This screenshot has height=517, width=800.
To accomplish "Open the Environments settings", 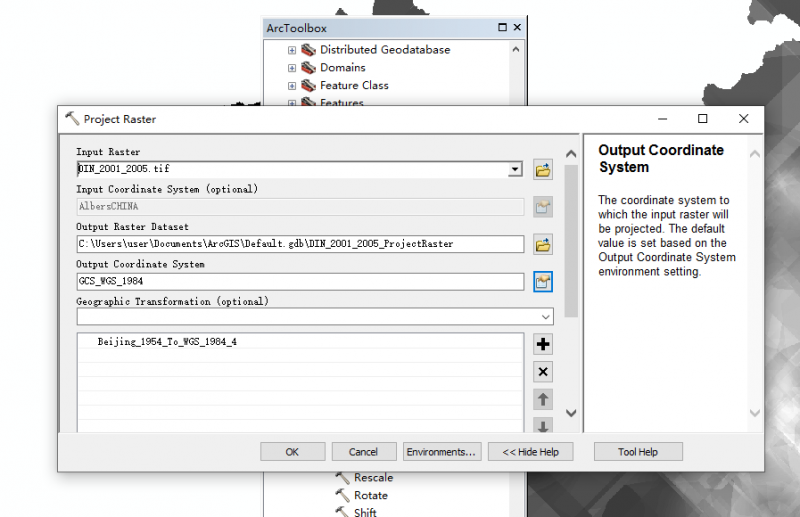I will [x=442, y=452].
